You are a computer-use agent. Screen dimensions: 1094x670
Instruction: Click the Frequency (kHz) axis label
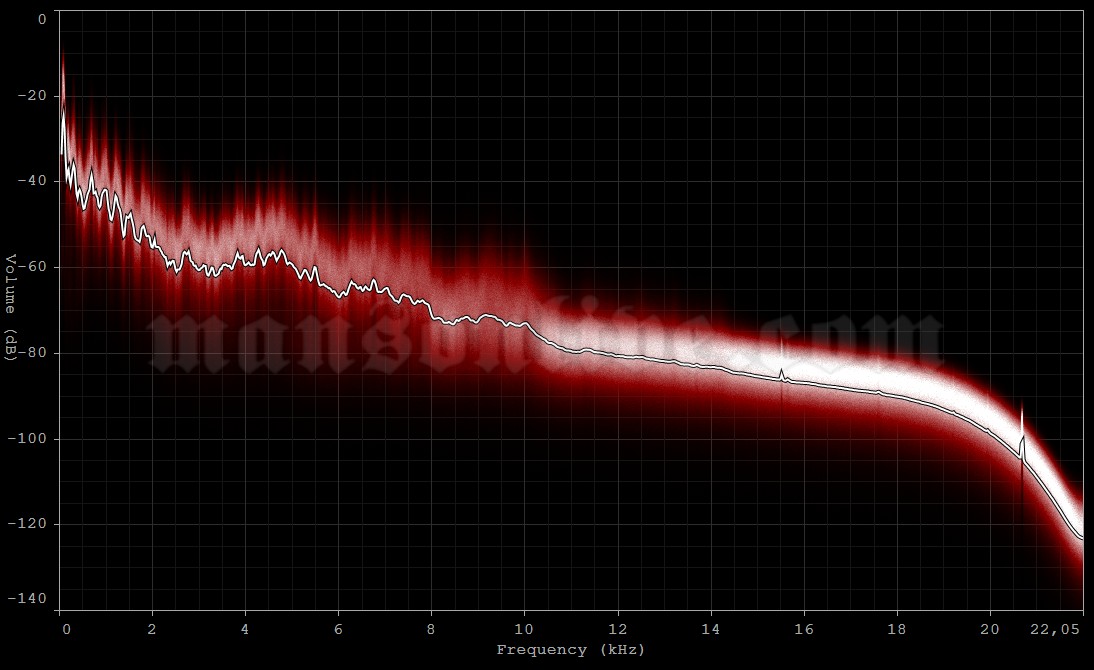point(571,649)
